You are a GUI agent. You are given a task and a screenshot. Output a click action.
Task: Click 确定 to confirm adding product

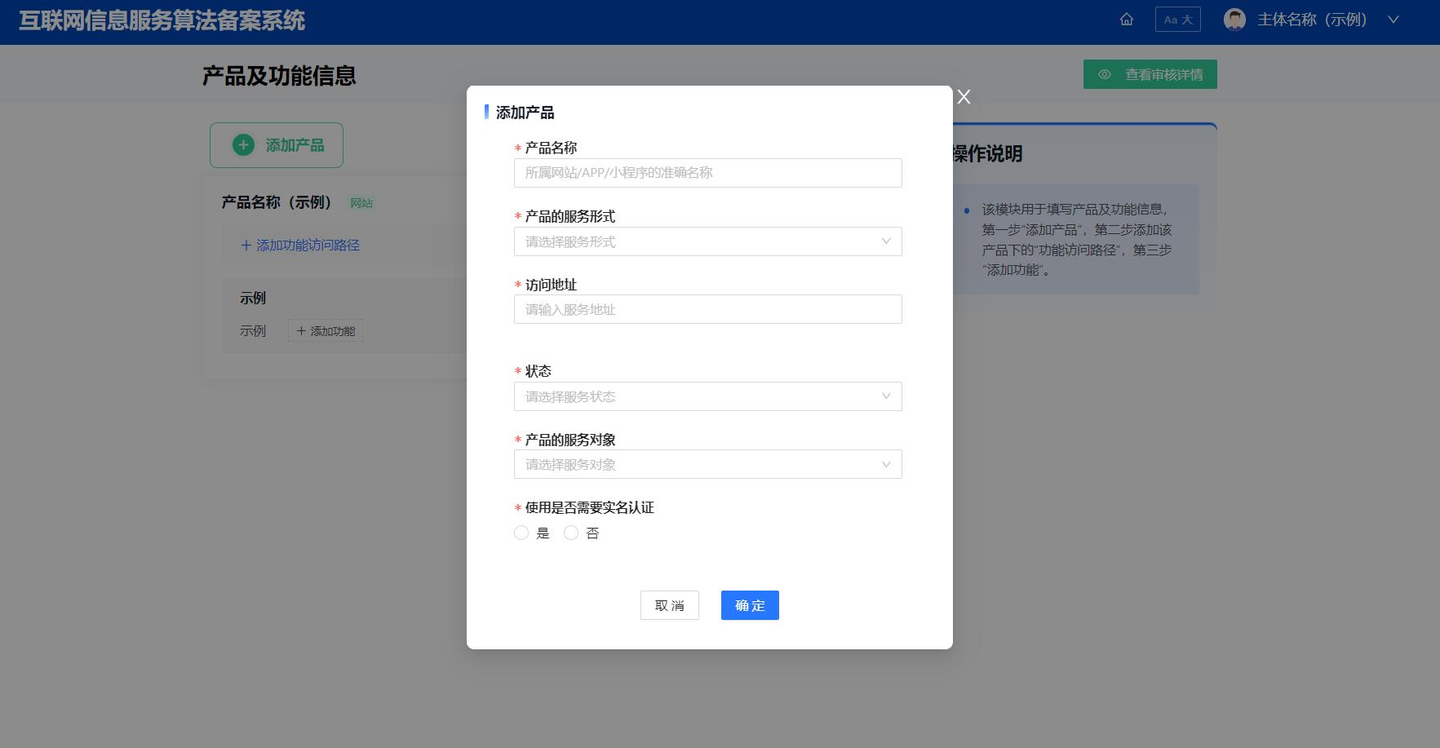(750, 605)
